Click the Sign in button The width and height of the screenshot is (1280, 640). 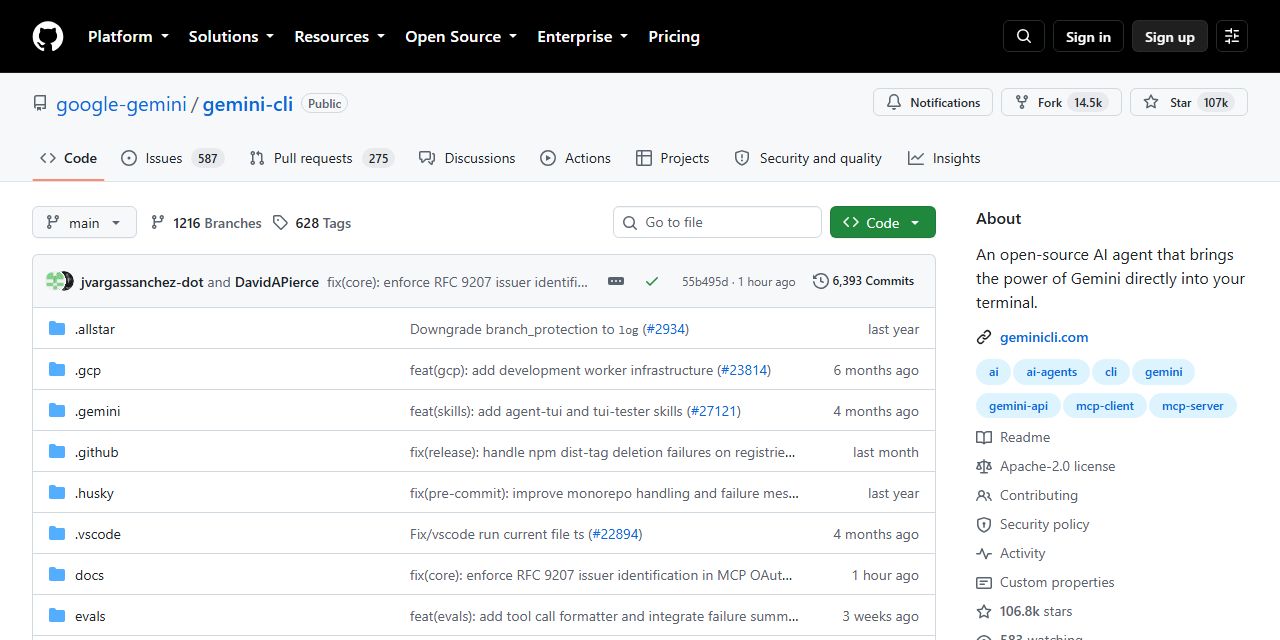pos(1088,36)
